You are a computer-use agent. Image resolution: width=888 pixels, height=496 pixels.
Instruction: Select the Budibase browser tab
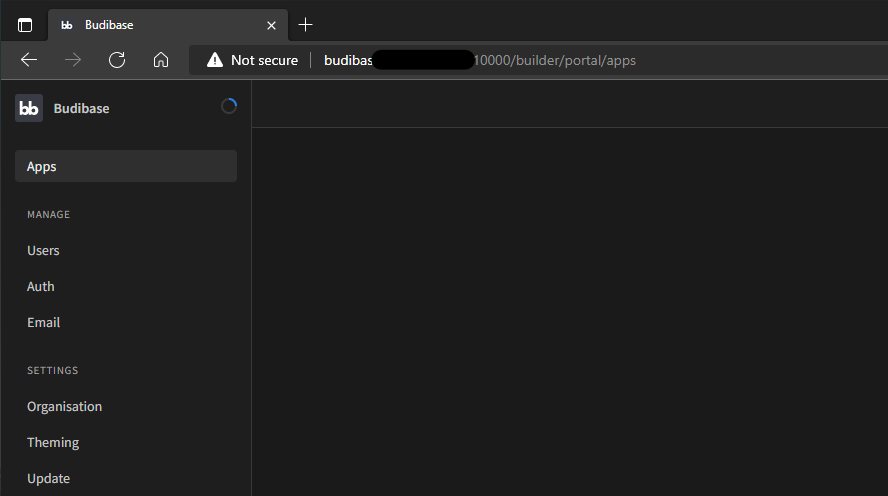tap(168, 25)
